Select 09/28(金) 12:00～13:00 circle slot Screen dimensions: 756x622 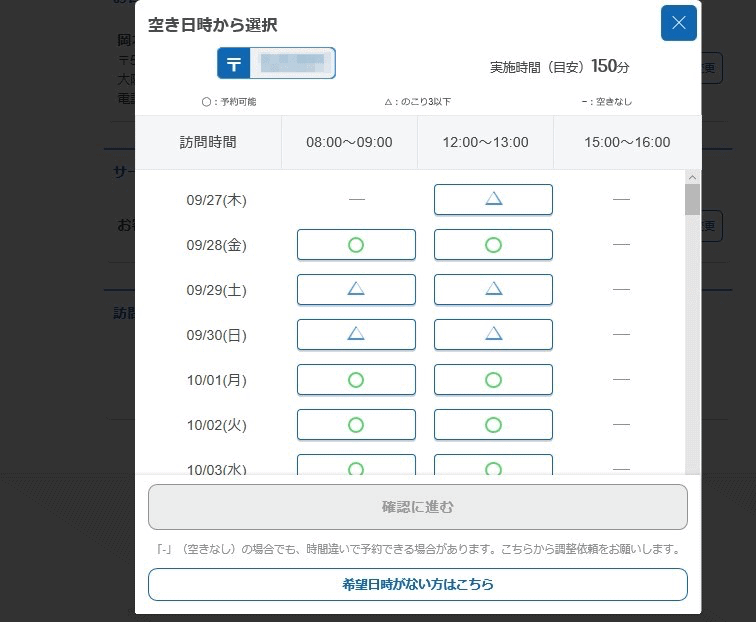click(x=493, y=245)
